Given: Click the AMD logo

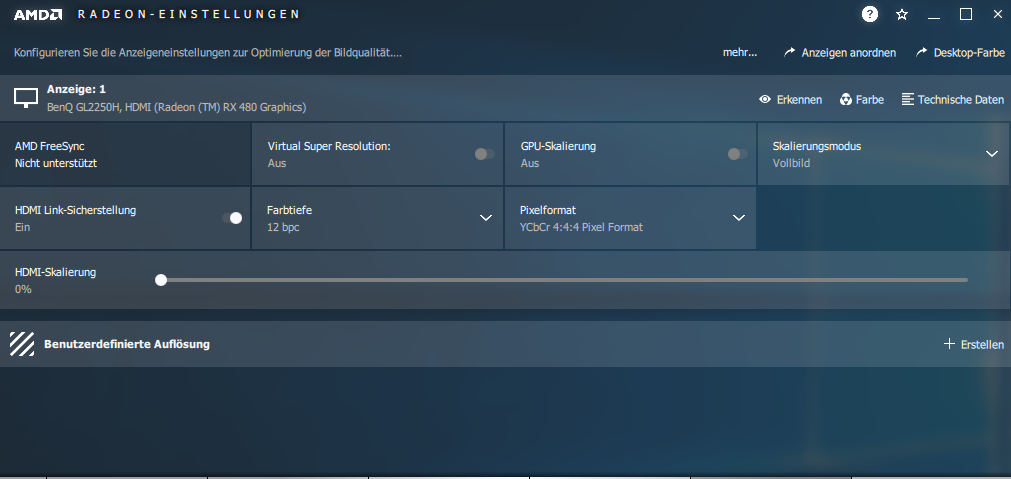Looking at the screenshot, I should tap(38, 14).
